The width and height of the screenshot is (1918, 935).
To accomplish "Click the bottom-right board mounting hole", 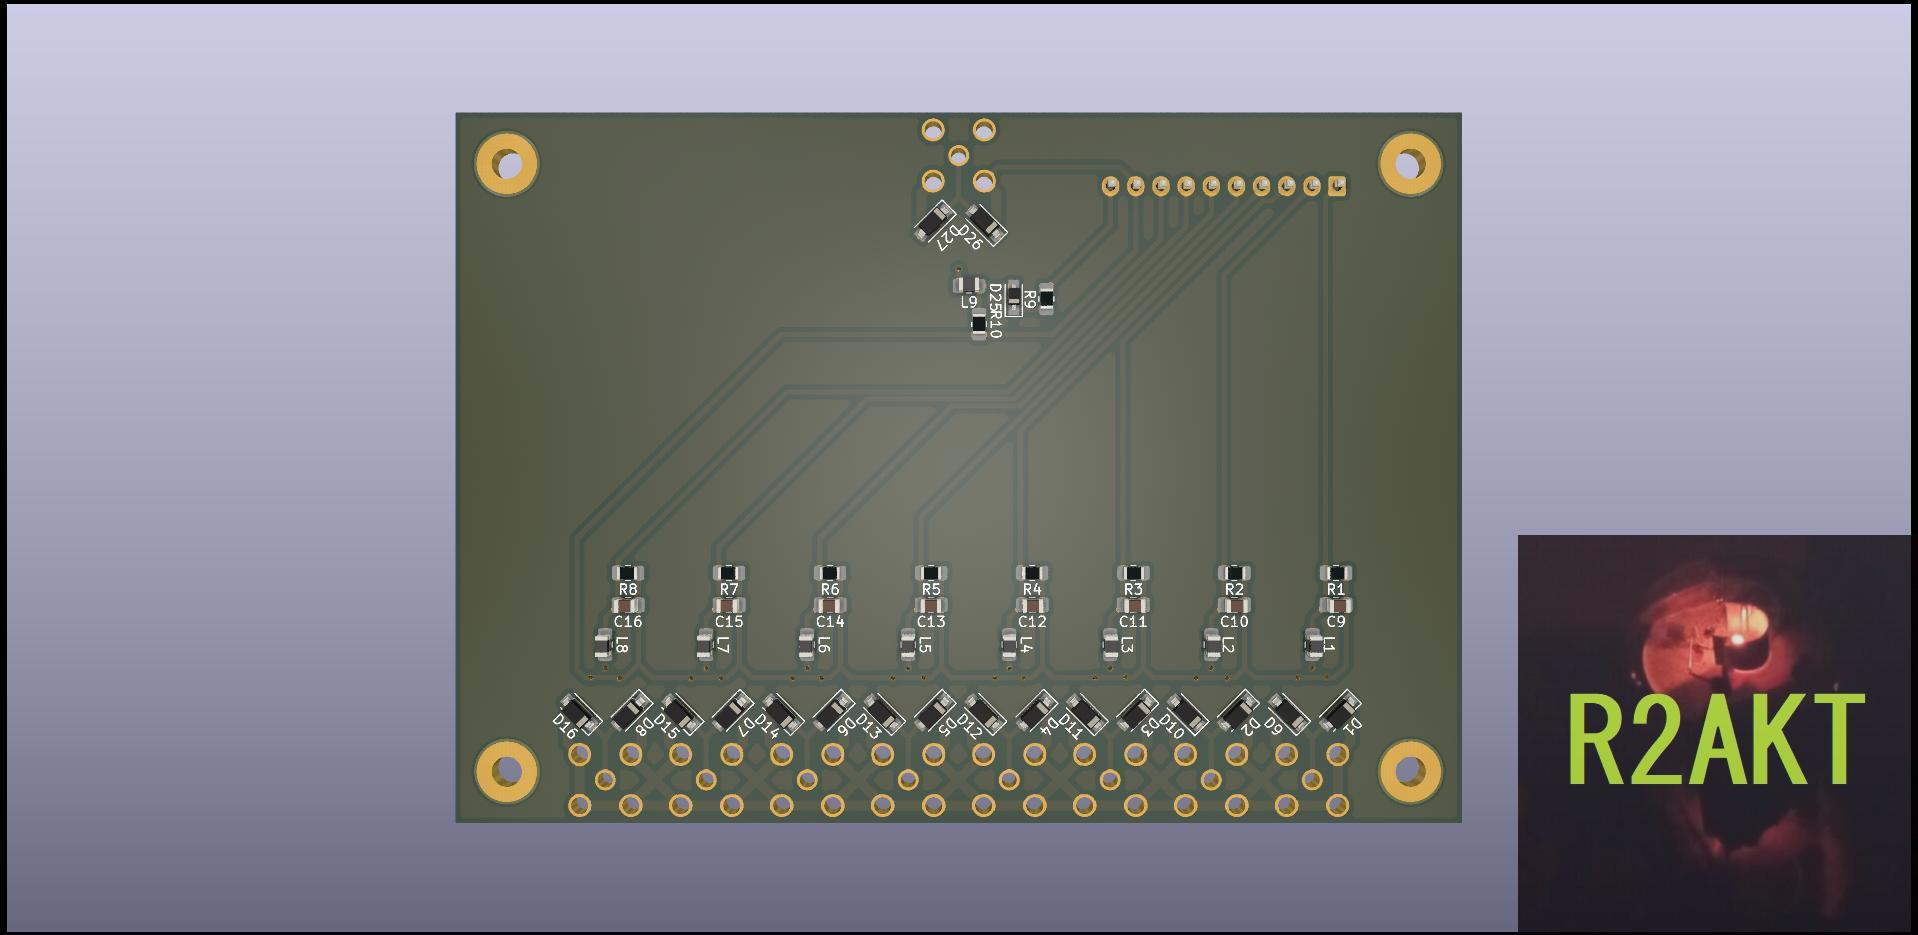I will point(1409,770).
